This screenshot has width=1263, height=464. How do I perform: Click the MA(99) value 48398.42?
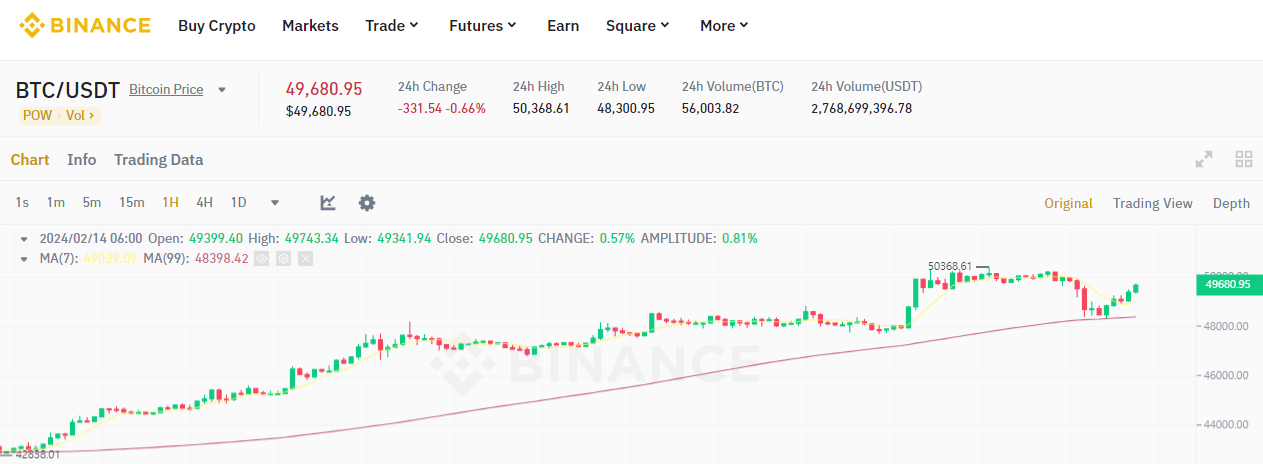[220, 259]
